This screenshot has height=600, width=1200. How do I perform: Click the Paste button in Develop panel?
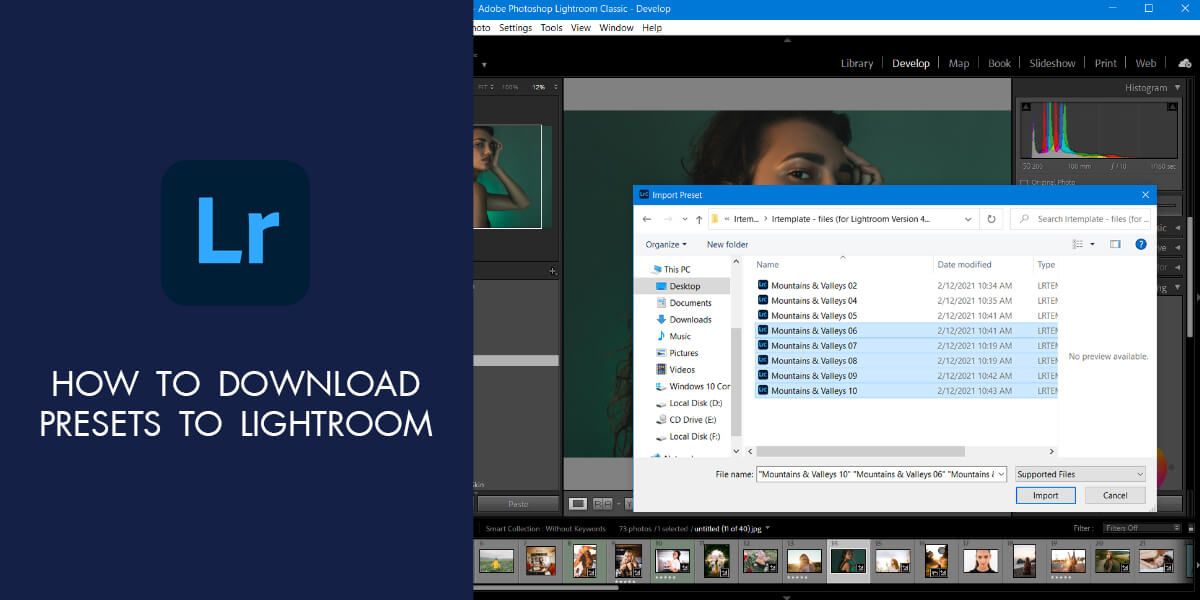point(518,504)
